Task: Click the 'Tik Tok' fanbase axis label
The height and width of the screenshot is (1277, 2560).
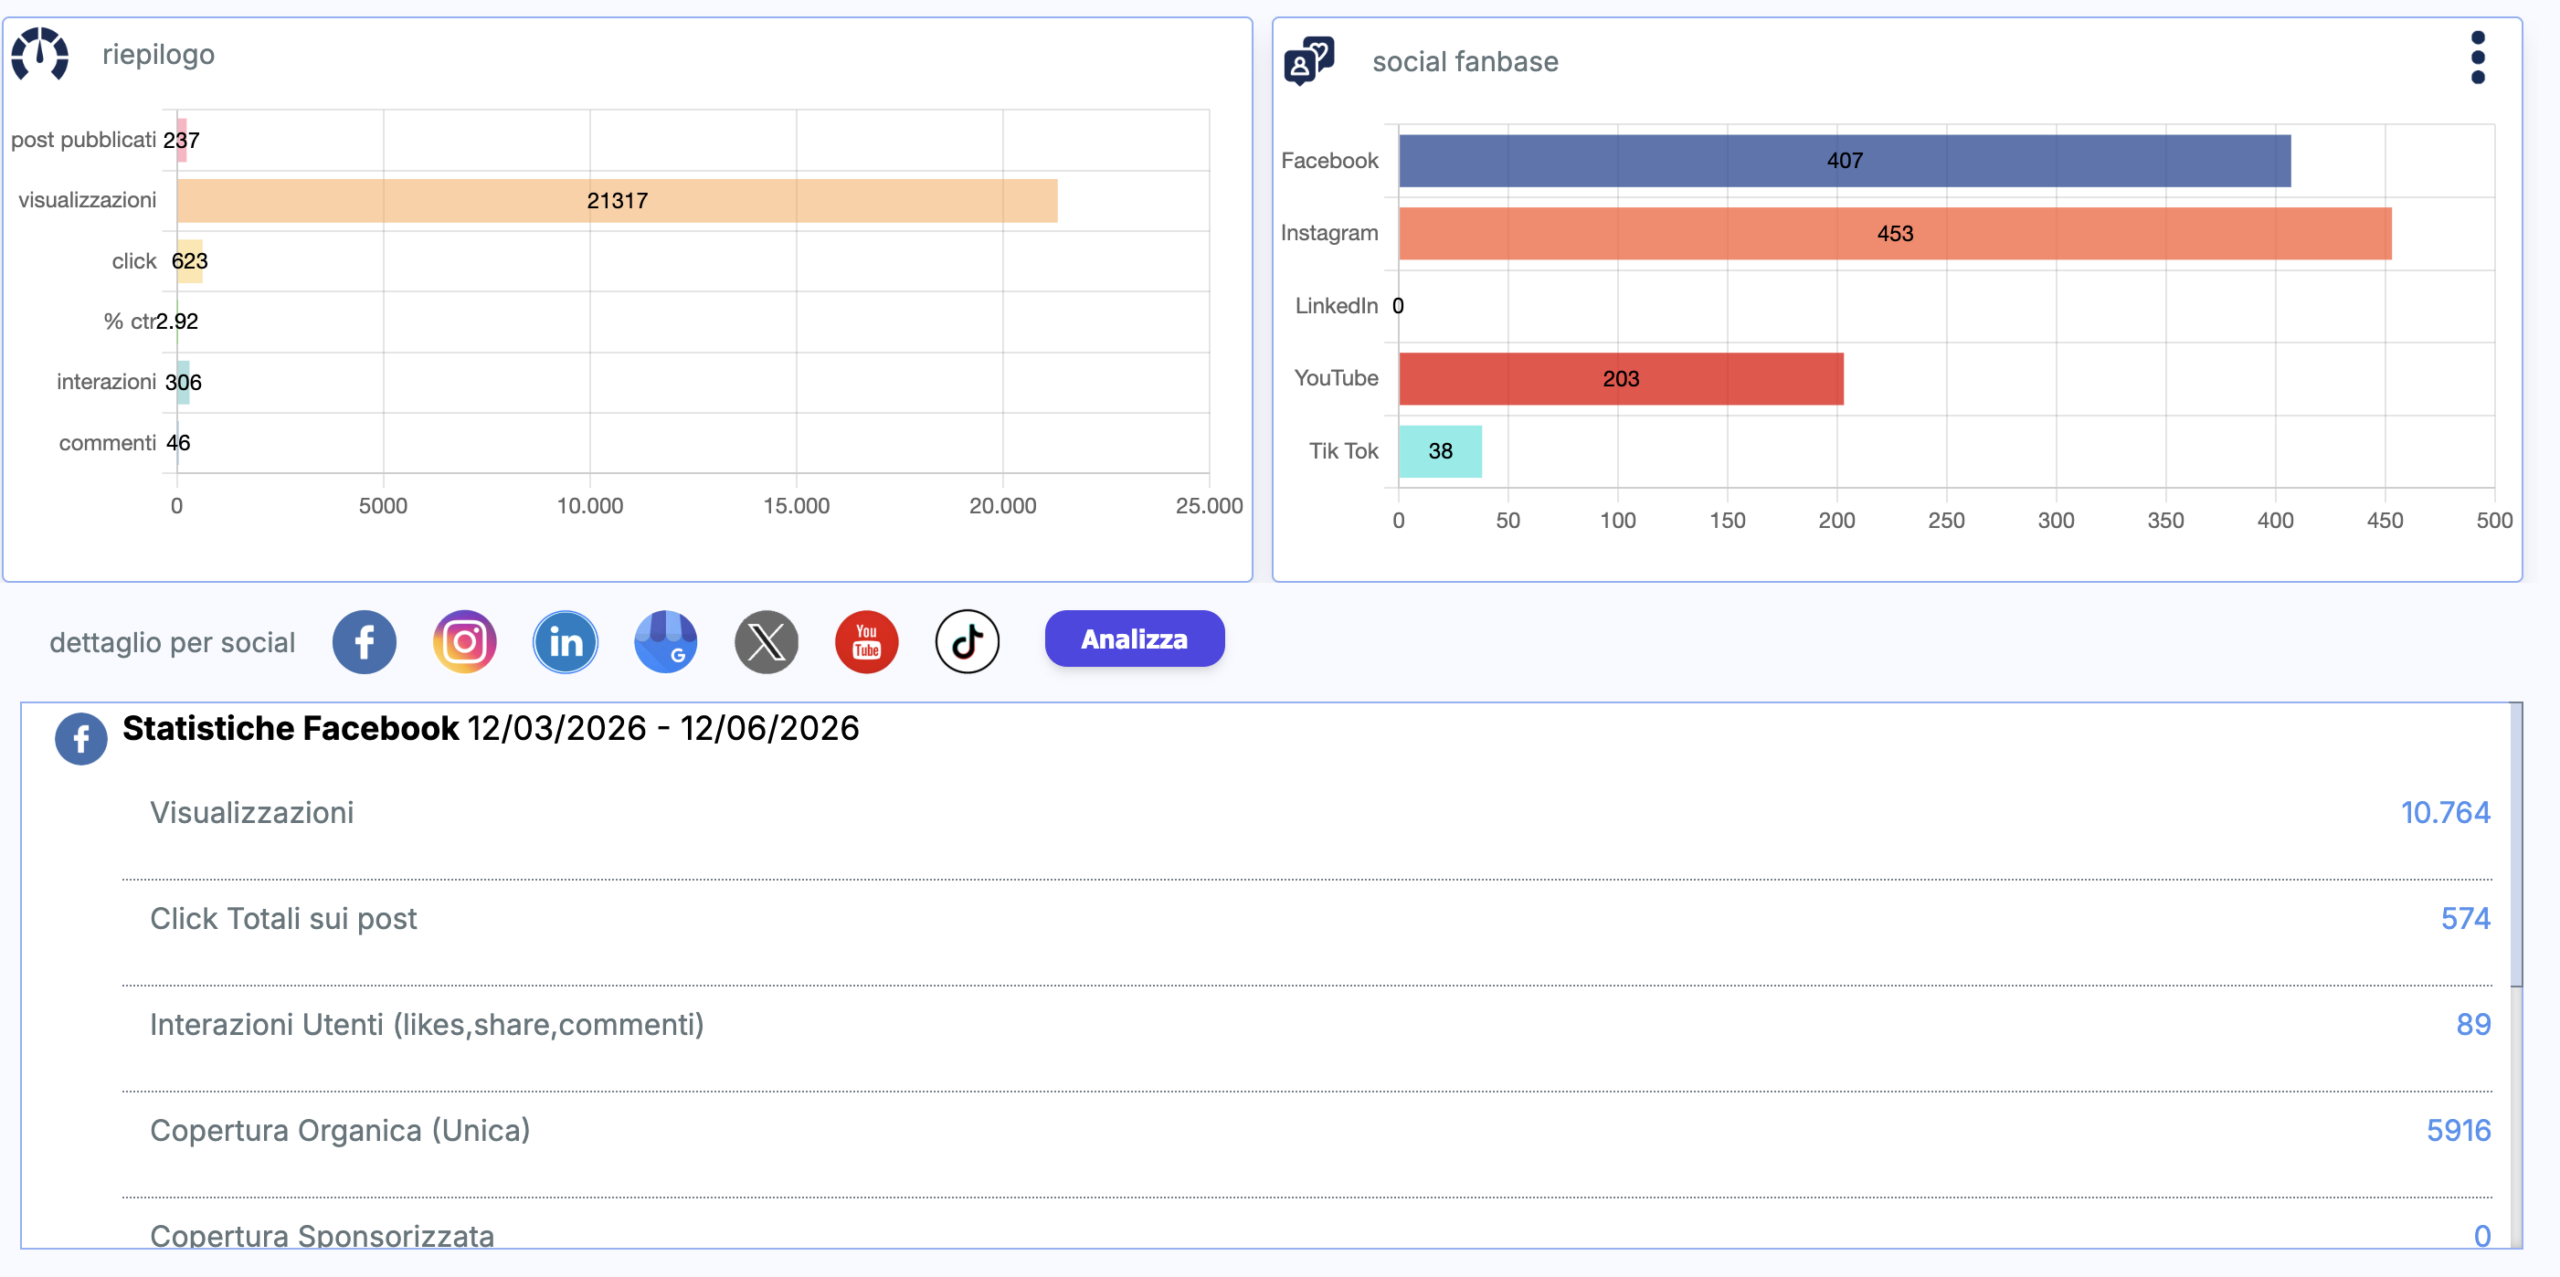Action: 1344,451
